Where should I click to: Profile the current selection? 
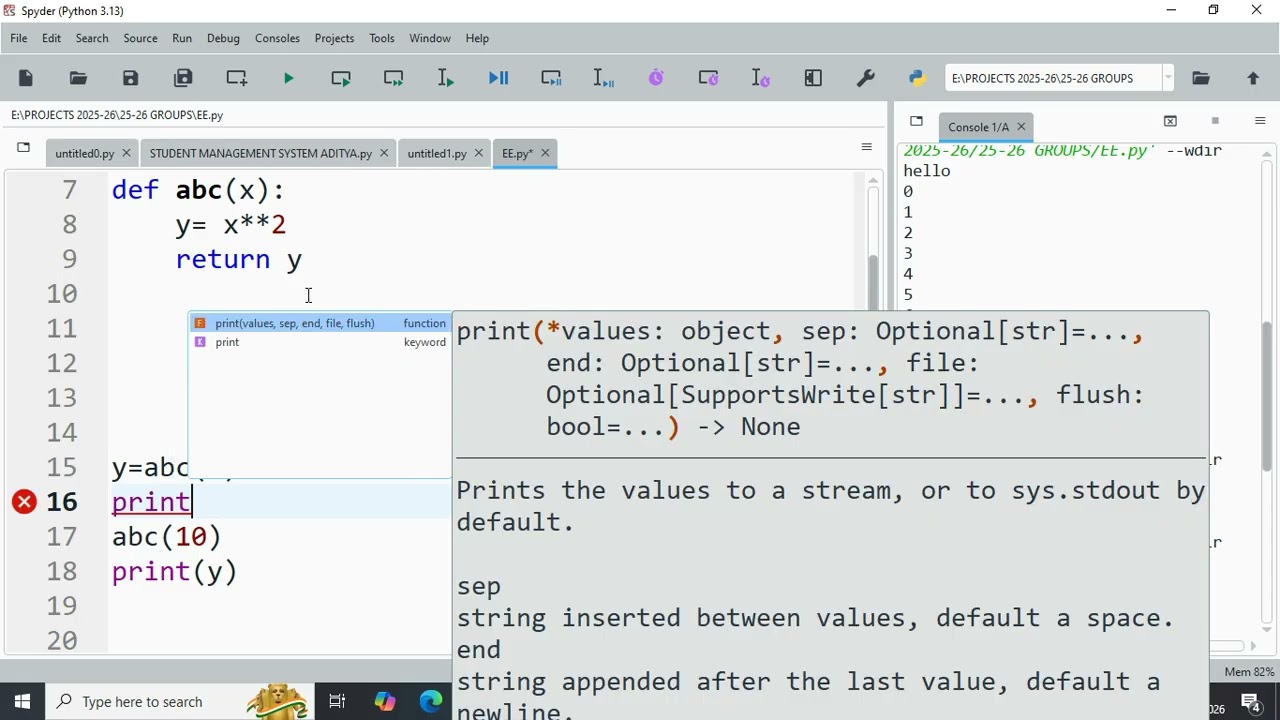(761, 78)
